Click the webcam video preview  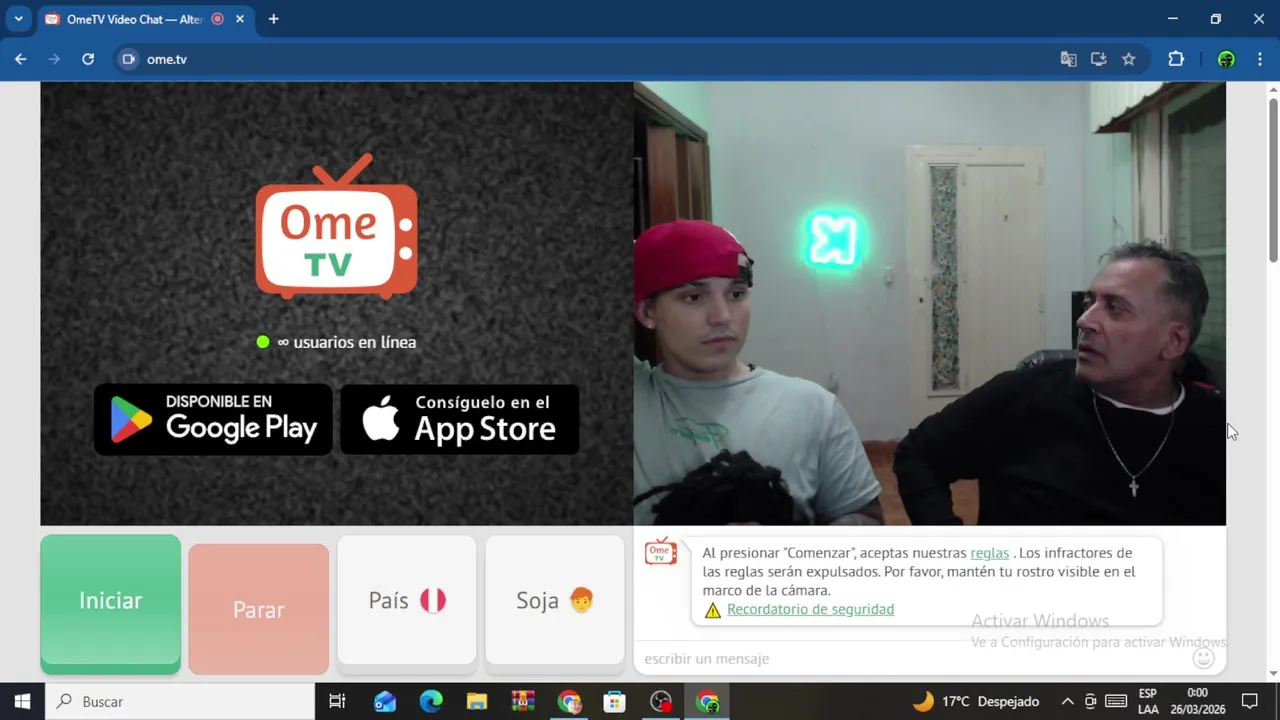click(x=930, y=303)
